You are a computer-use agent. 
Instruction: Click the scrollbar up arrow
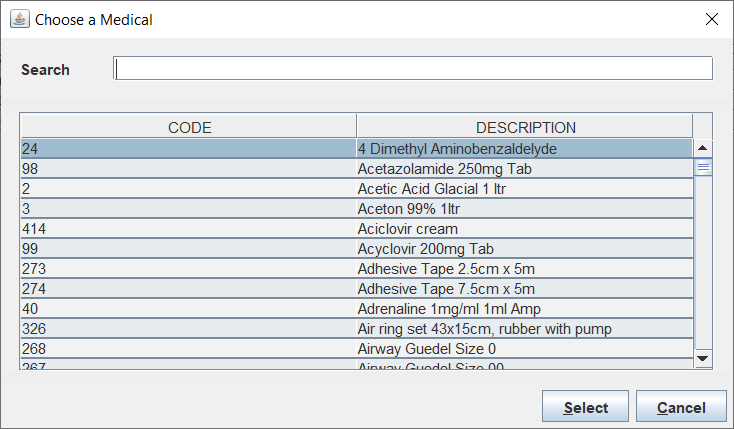(x=703, y=148)
